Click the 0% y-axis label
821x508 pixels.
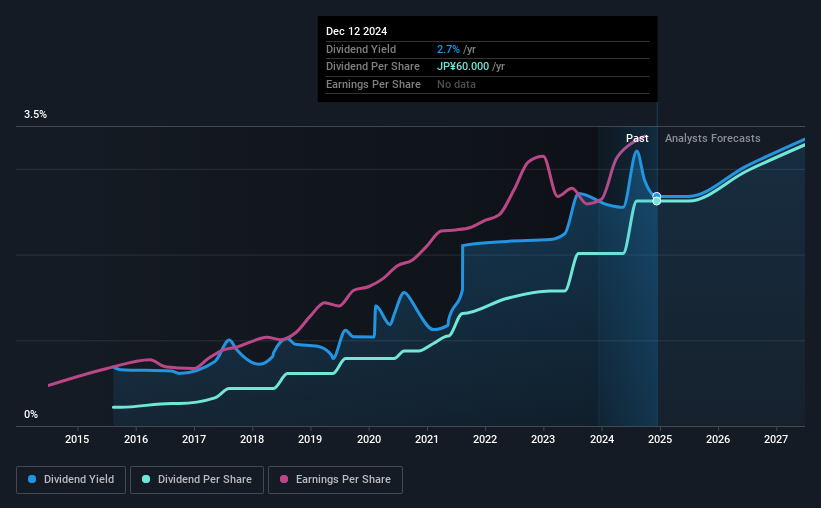31,414
